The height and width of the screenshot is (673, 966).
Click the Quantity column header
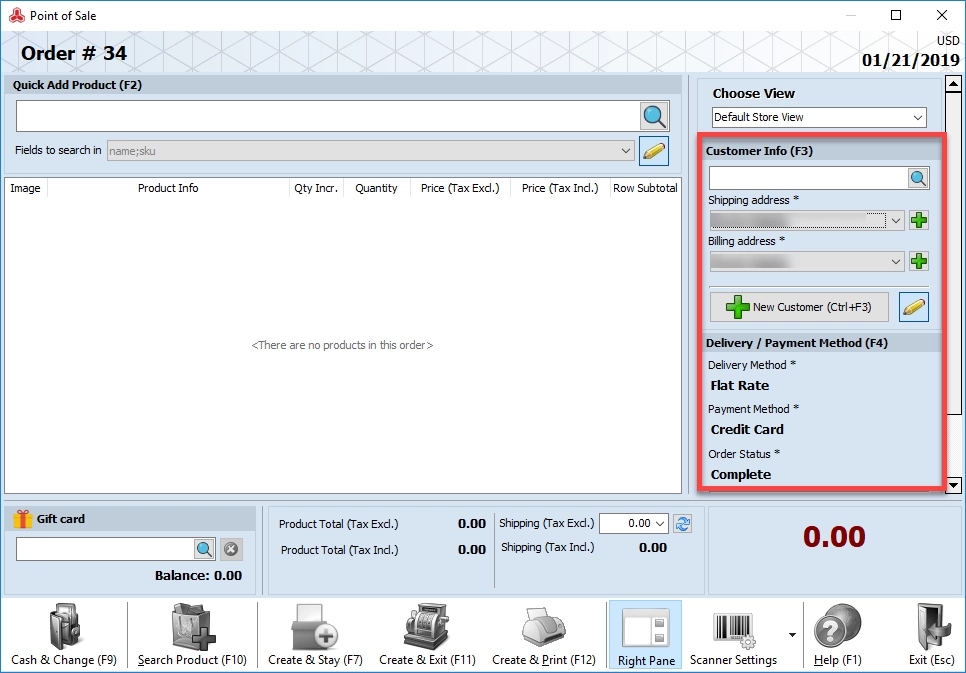[376, 188]
